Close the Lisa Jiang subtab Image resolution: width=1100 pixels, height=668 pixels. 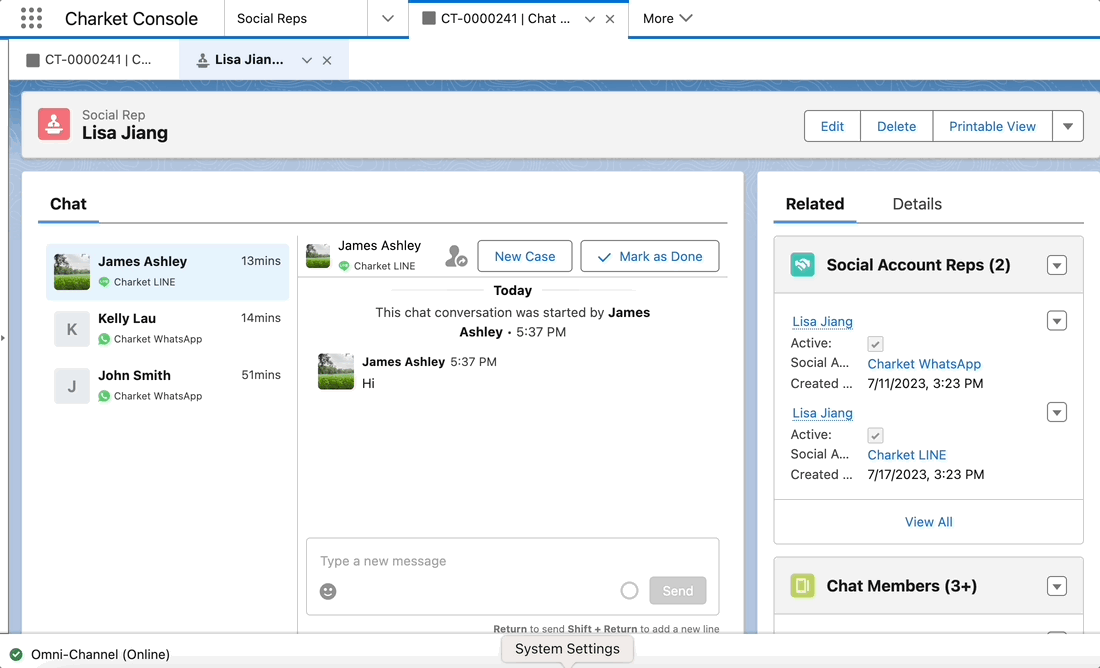(327, 60)
